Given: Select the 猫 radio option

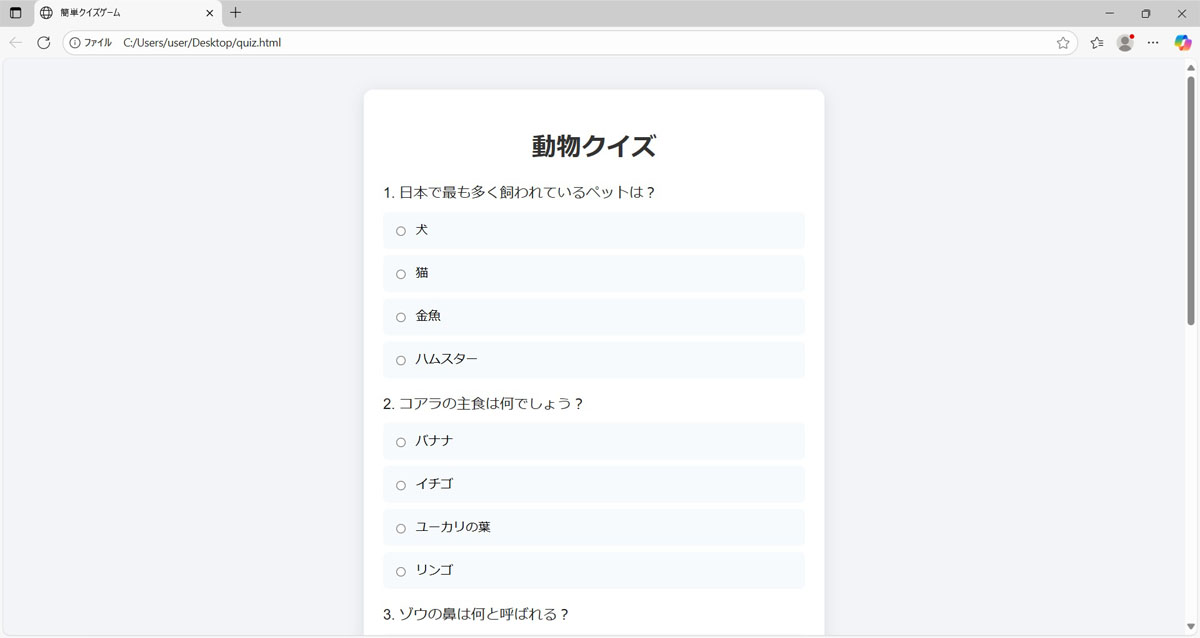Looking at the screenshot, I should click(x=401, y=274).
